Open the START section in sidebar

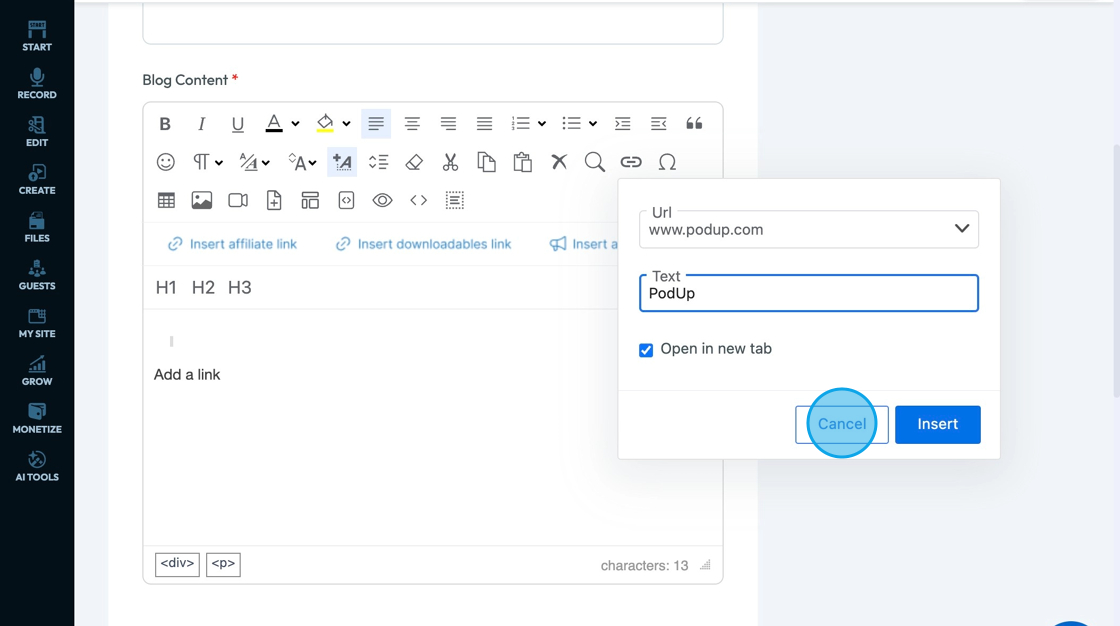click(37, 36)
